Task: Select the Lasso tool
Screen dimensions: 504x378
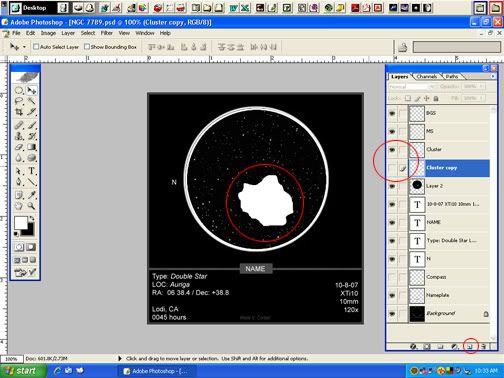Action: (19, 101)
